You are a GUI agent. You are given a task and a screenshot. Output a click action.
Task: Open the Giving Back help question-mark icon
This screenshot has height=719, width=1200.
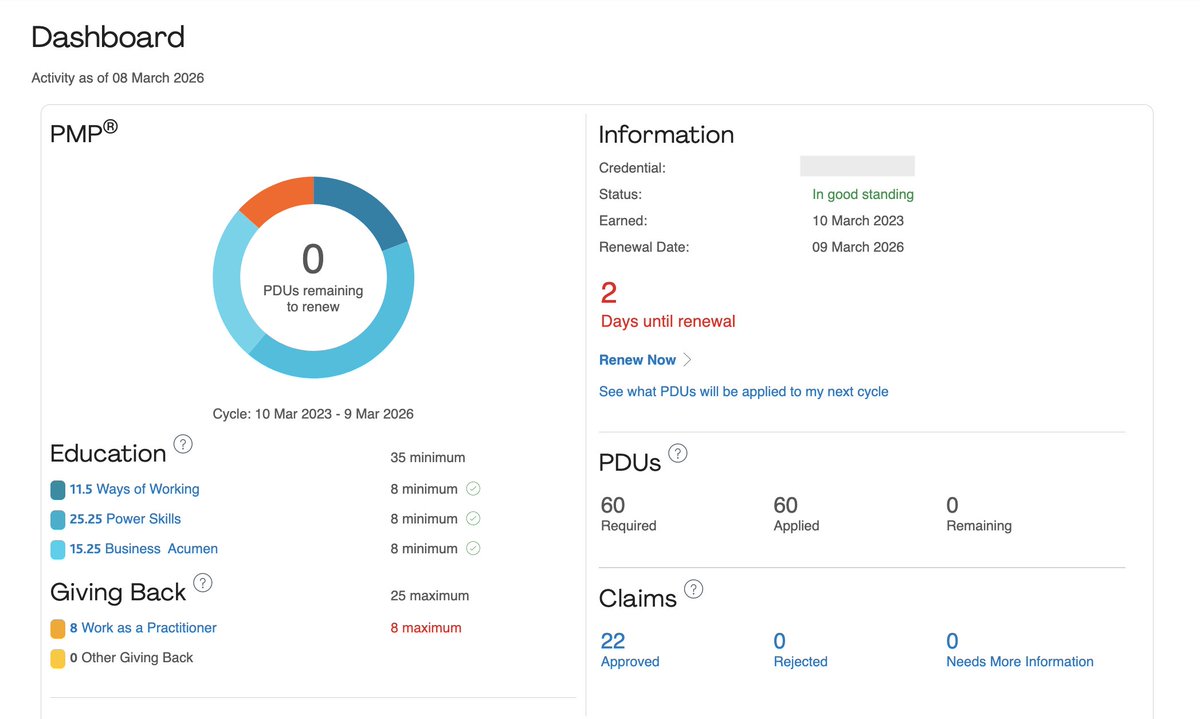(x=203, y=583)
